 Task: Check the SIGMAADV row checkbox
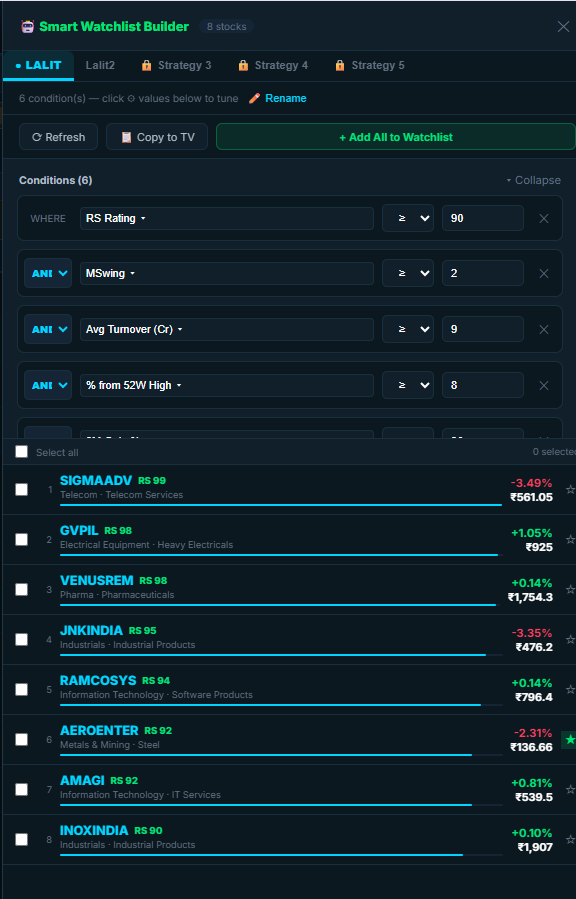point(21,489)
